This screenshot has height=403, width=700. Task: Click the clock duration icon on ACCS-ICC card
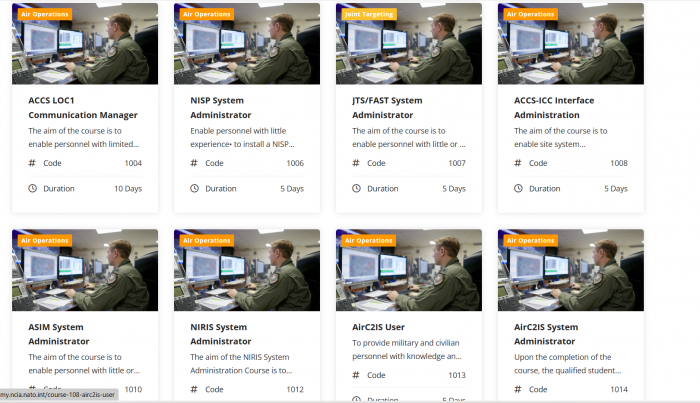click(x=518, y=188)
